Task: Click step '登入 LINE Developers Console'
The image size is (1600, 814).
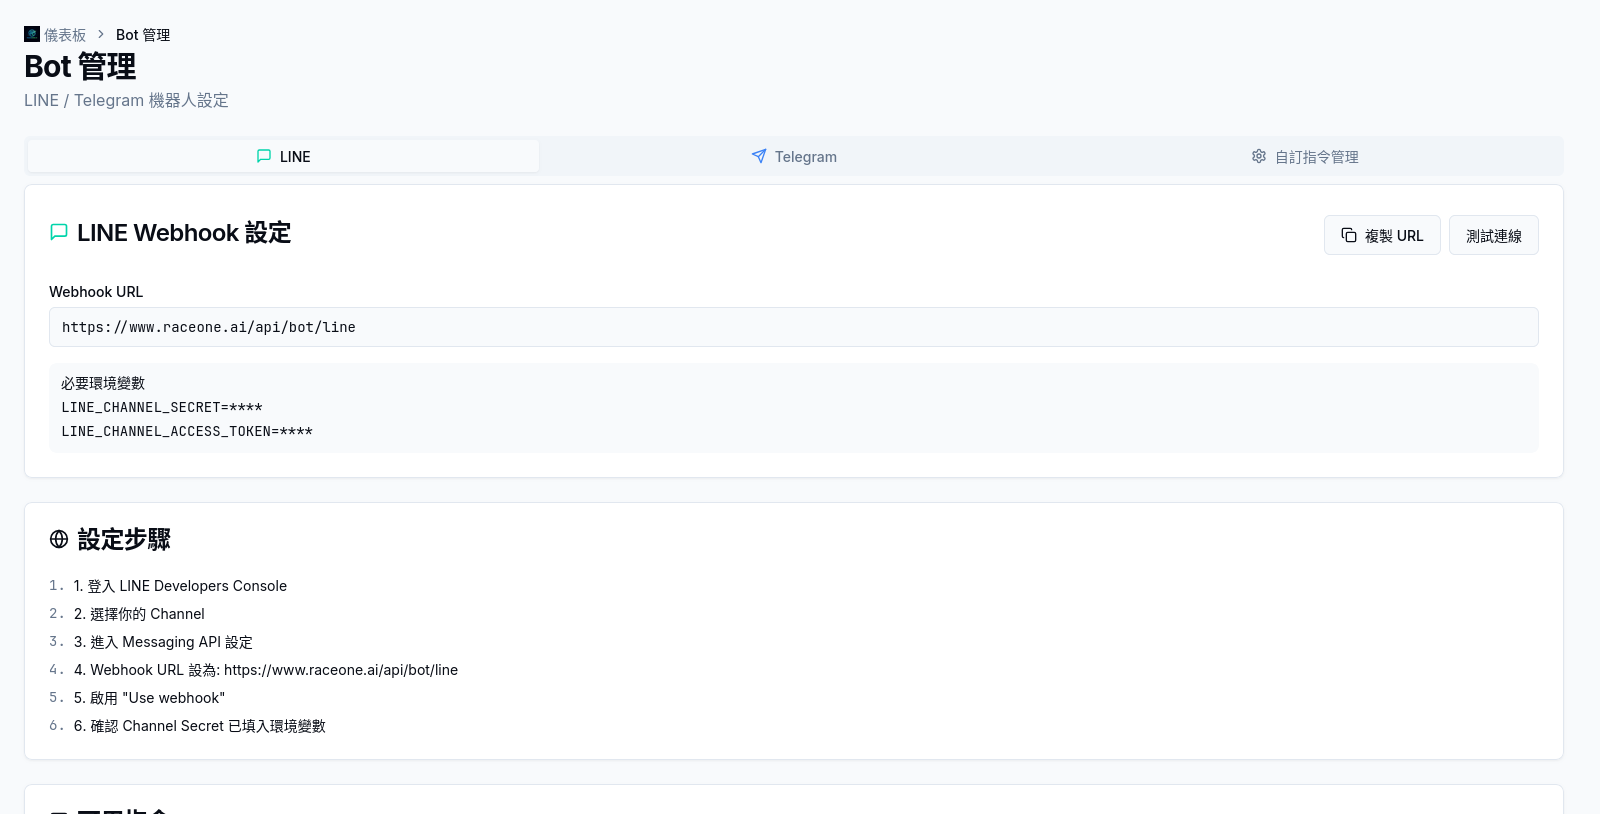Action: pyautogui.click(x=180, y=586)
